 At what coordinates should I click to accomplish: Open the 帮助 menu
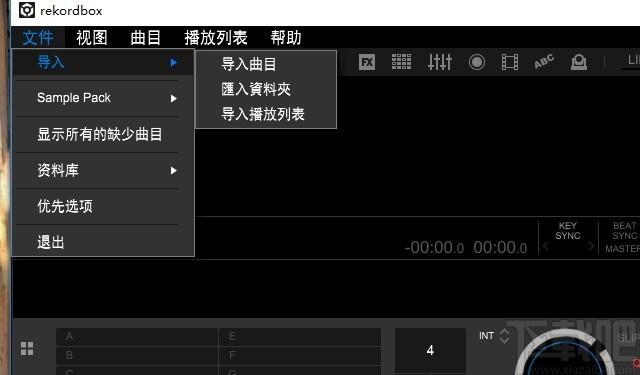(x=286, y=38)
